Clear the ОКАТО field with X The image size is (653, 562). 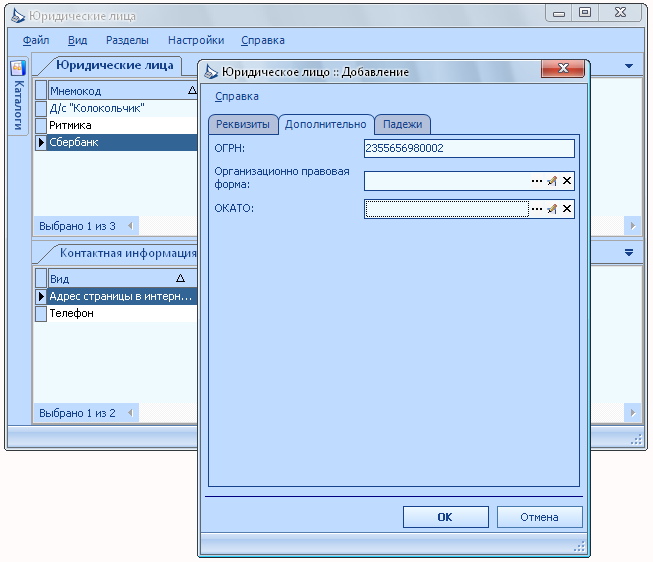567,209
